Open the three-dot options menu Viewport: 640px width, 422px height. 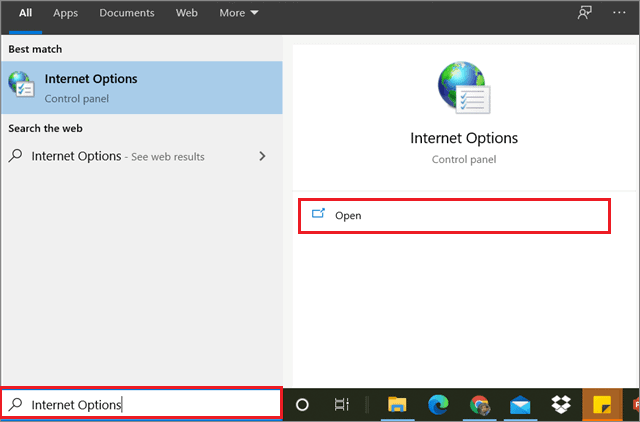coord(619,13)
